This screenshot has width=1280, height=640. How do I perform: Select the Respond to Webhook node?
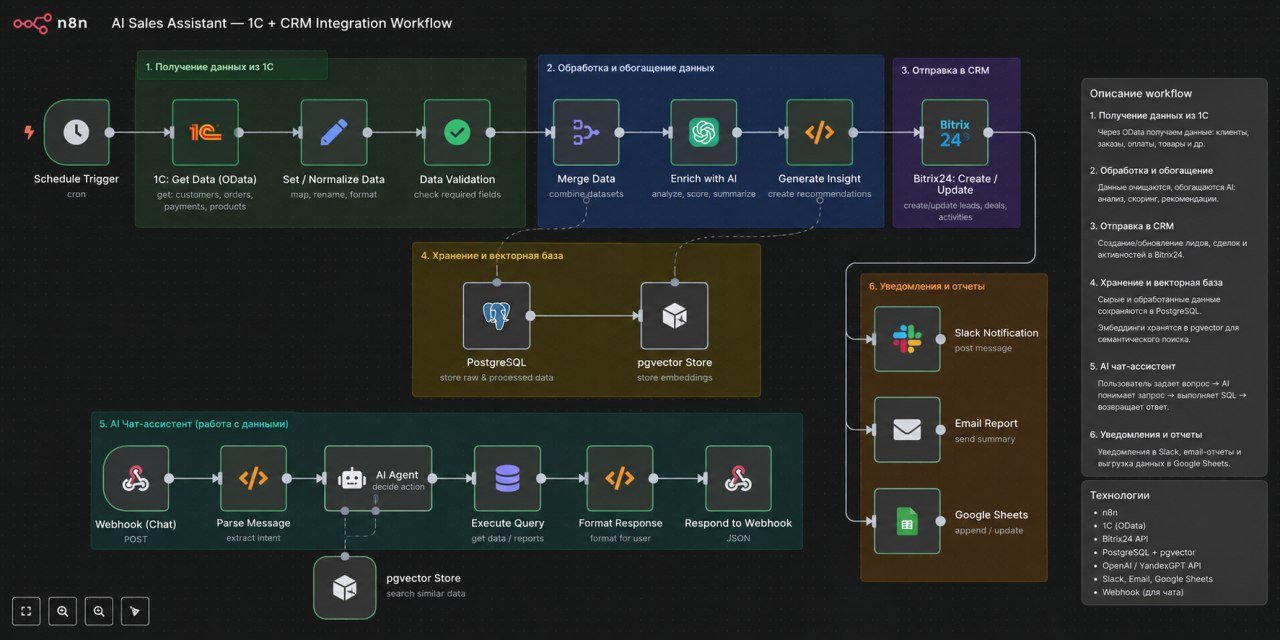click(738, 478)
